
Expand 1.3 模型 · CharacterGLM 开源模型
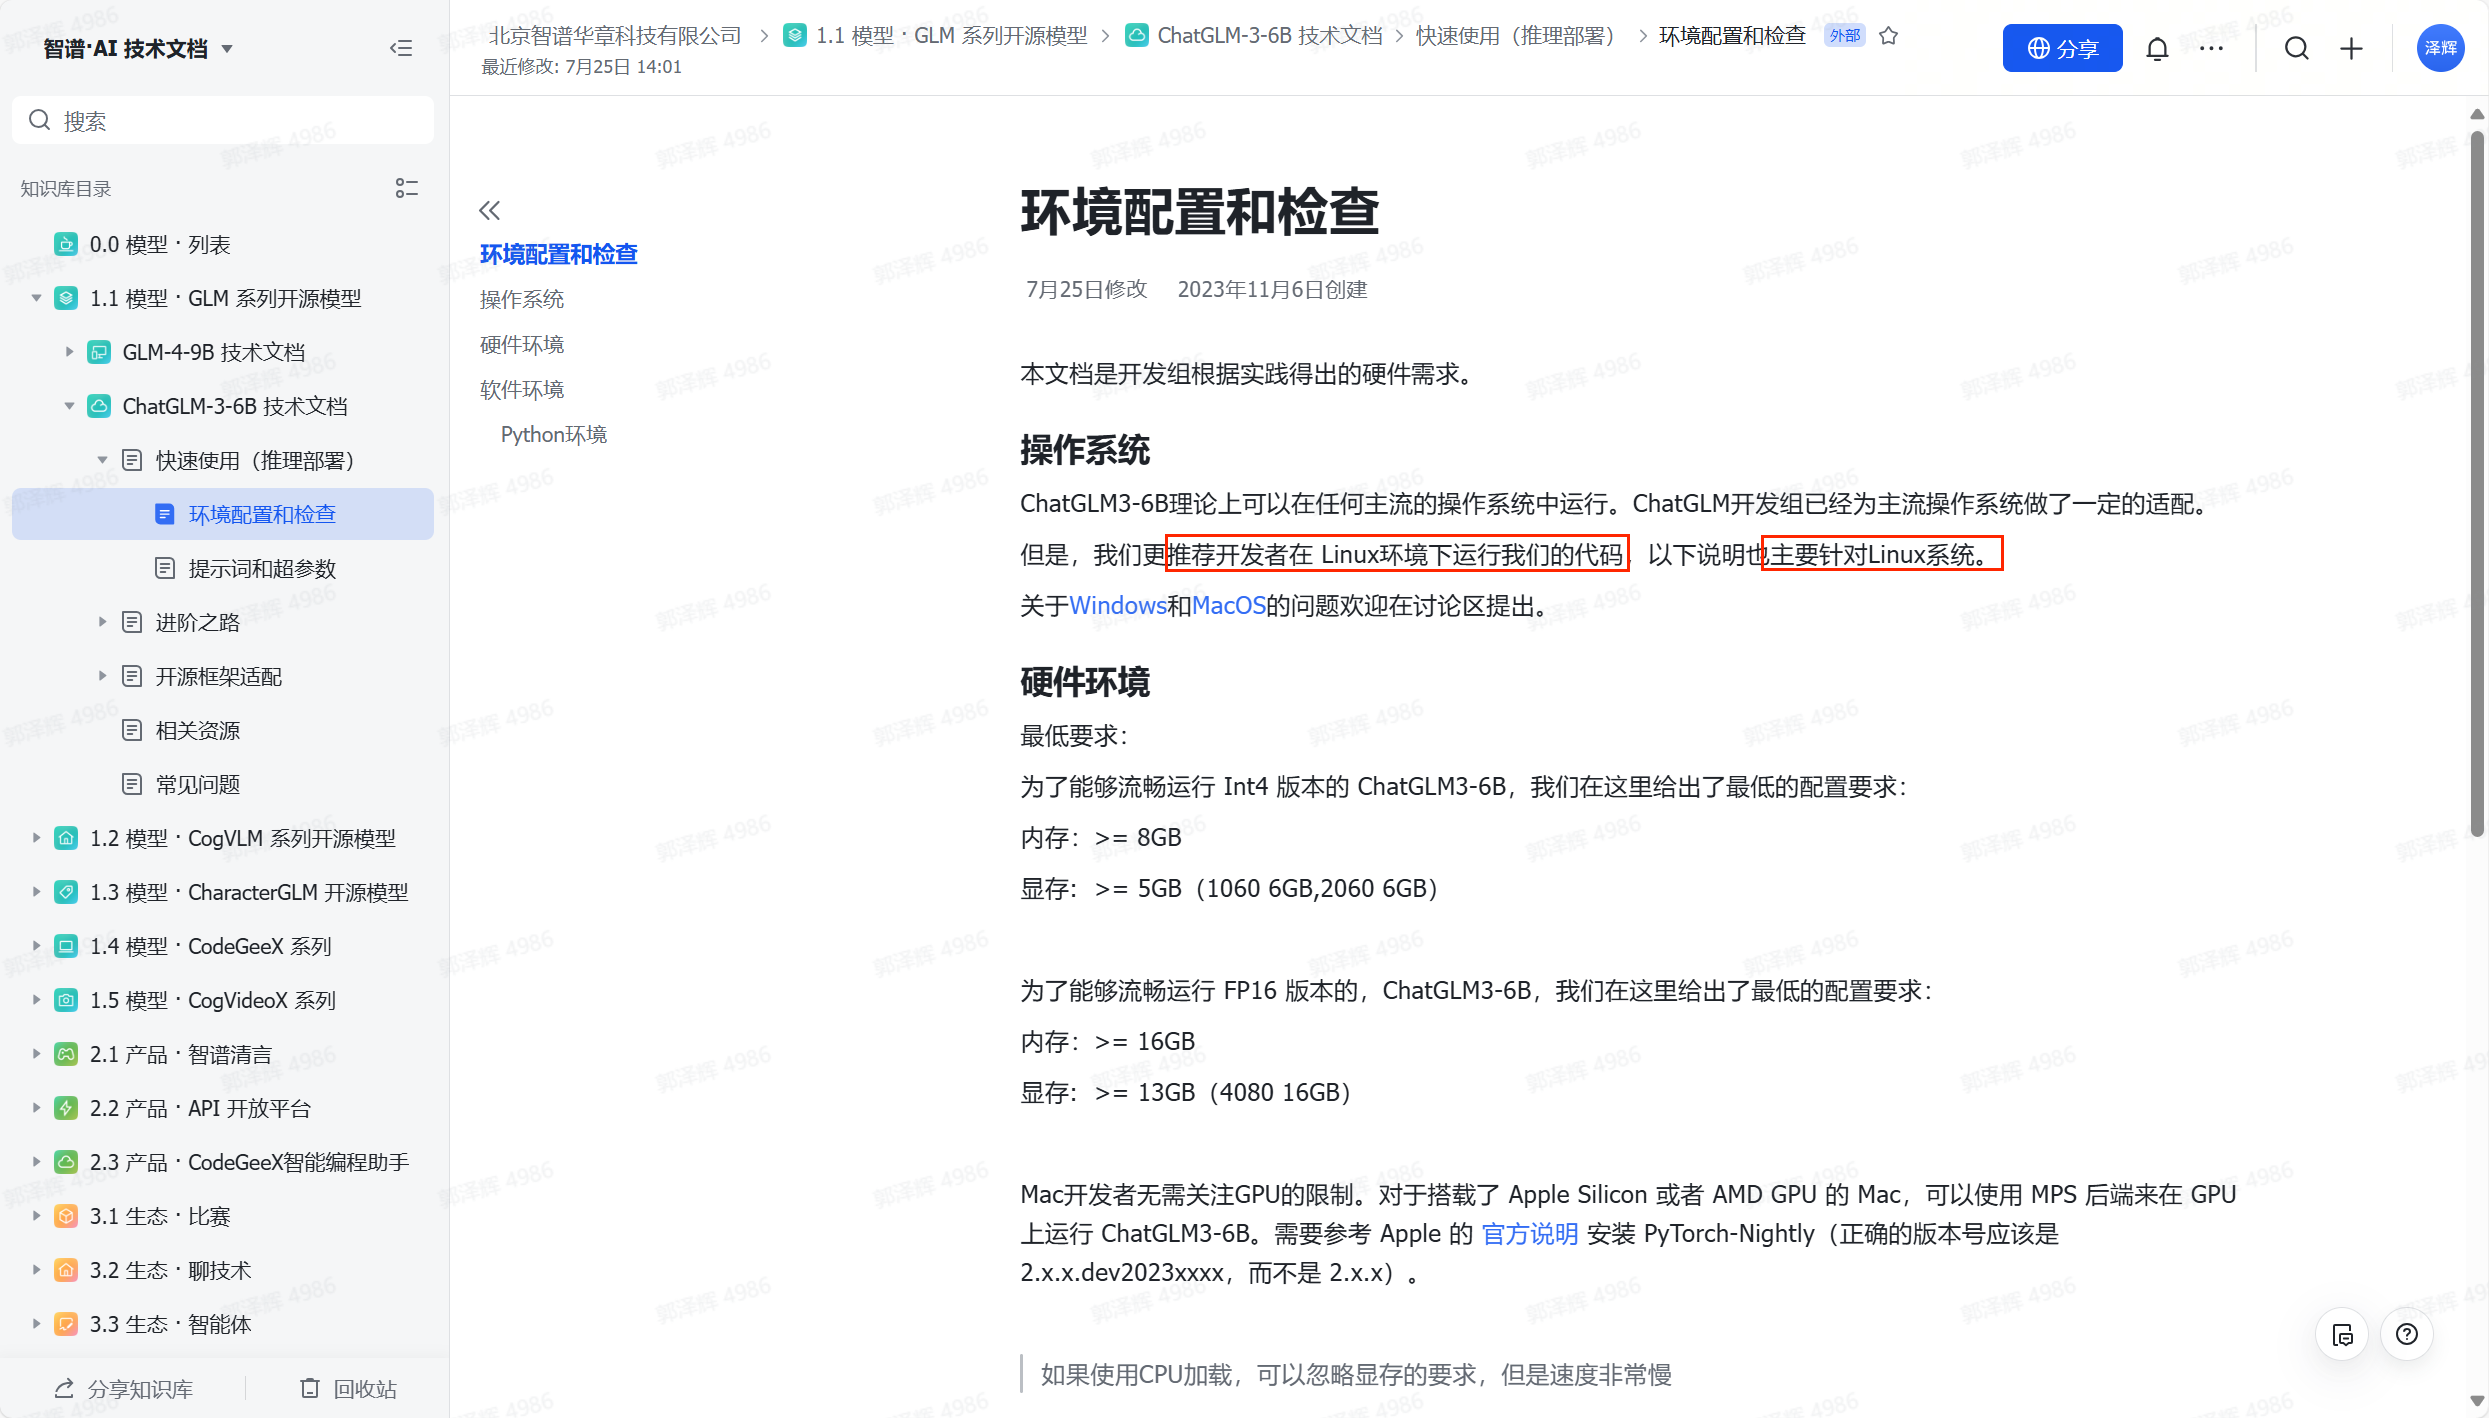pos(37,892)
